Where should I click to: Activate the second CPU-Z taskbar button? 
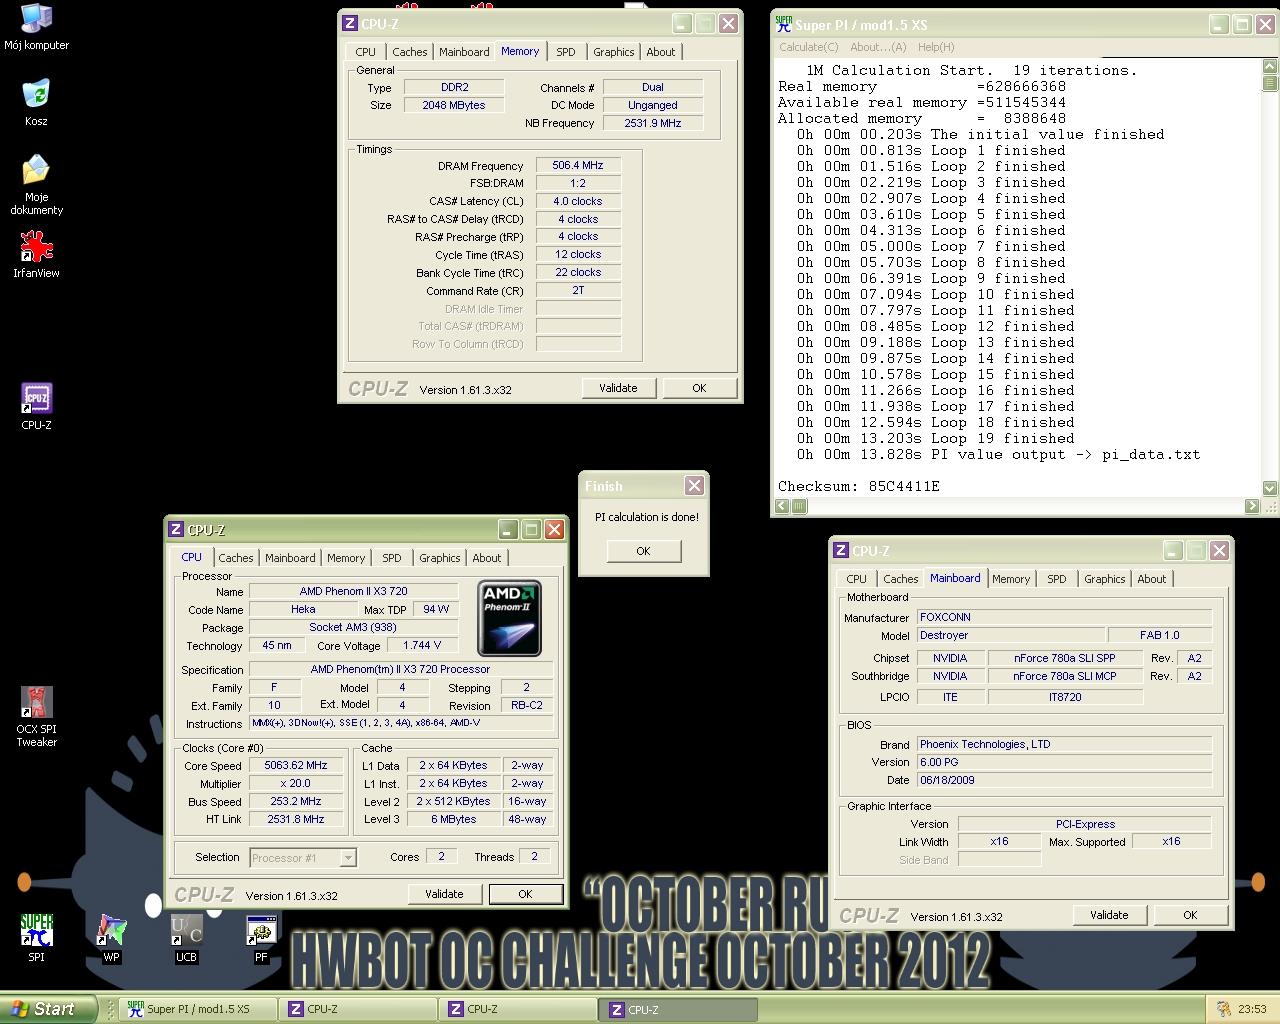click(518, 1009)
